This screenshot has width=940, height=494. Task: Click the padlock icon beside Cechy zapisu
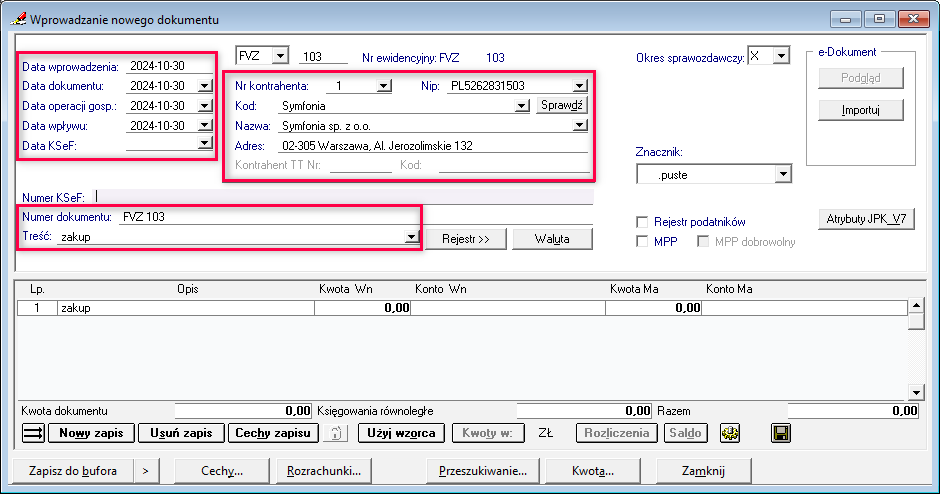(337, 433)
